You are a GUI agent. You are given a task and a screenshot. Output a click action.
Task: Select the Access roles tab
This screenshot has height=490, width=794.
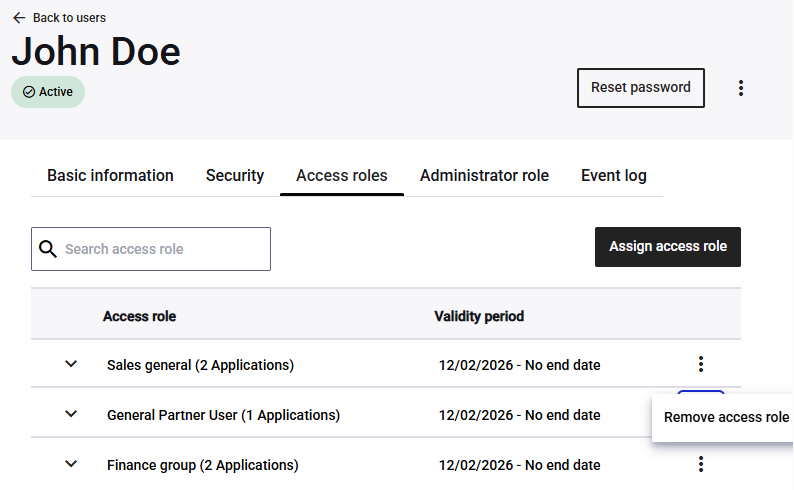tap(342, 175)
